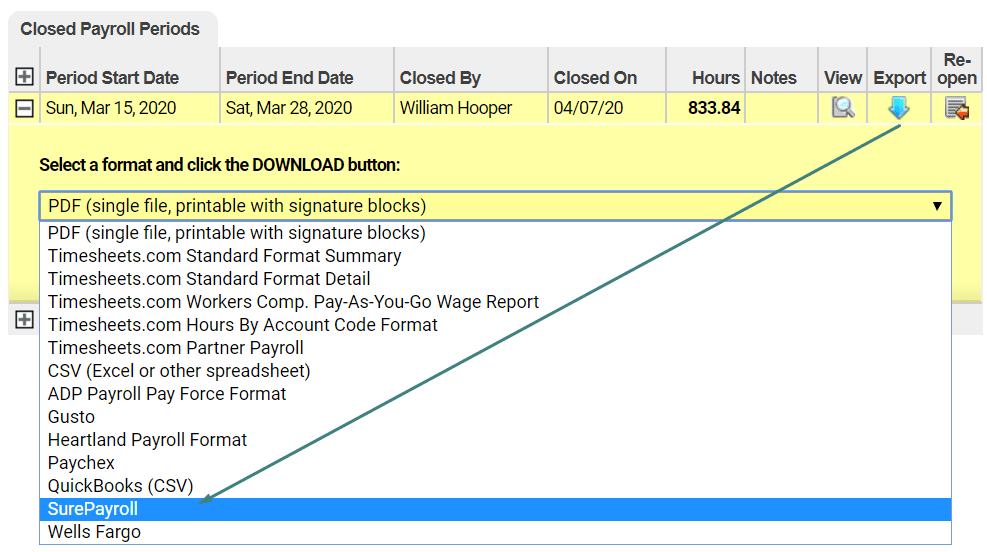
Task: Click the 833.84 hours value
Action: click(714, 108)
